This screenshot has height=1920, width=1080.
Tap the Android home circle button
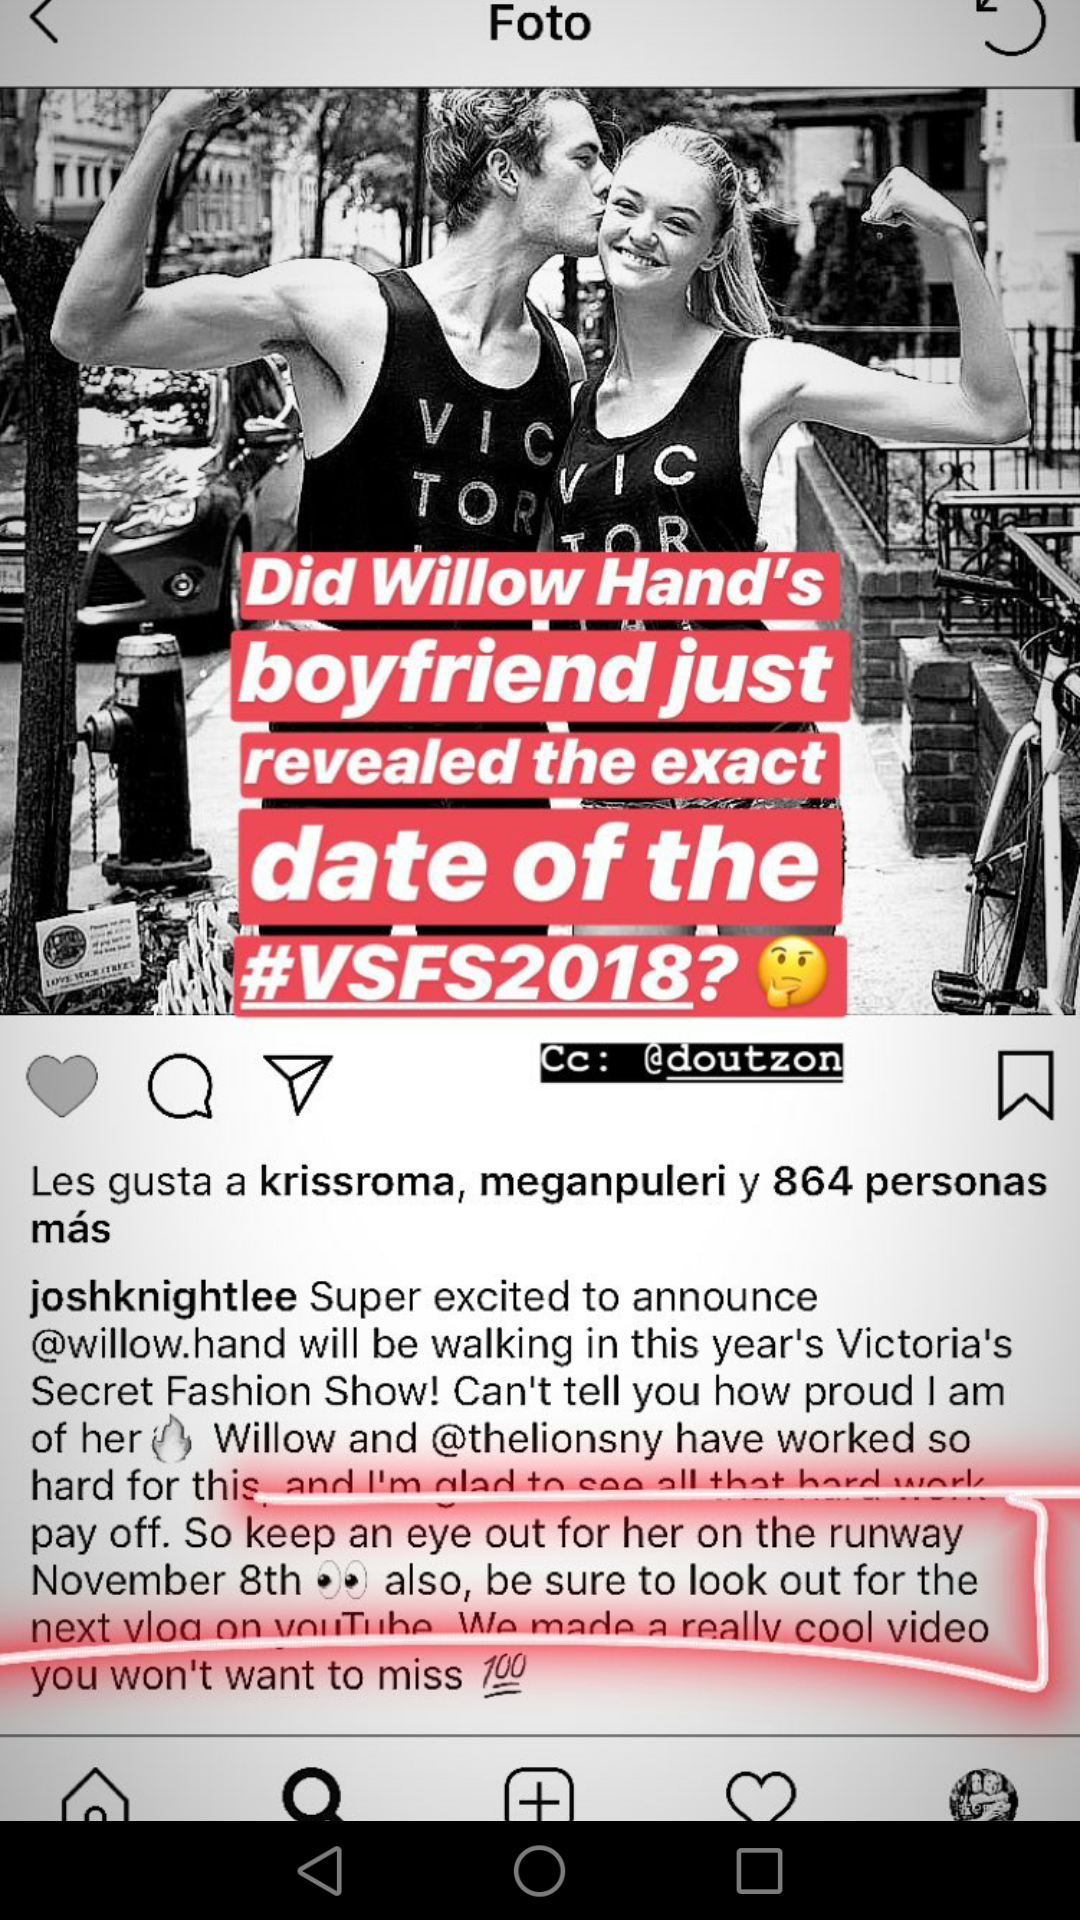(x=539, y=1870)
